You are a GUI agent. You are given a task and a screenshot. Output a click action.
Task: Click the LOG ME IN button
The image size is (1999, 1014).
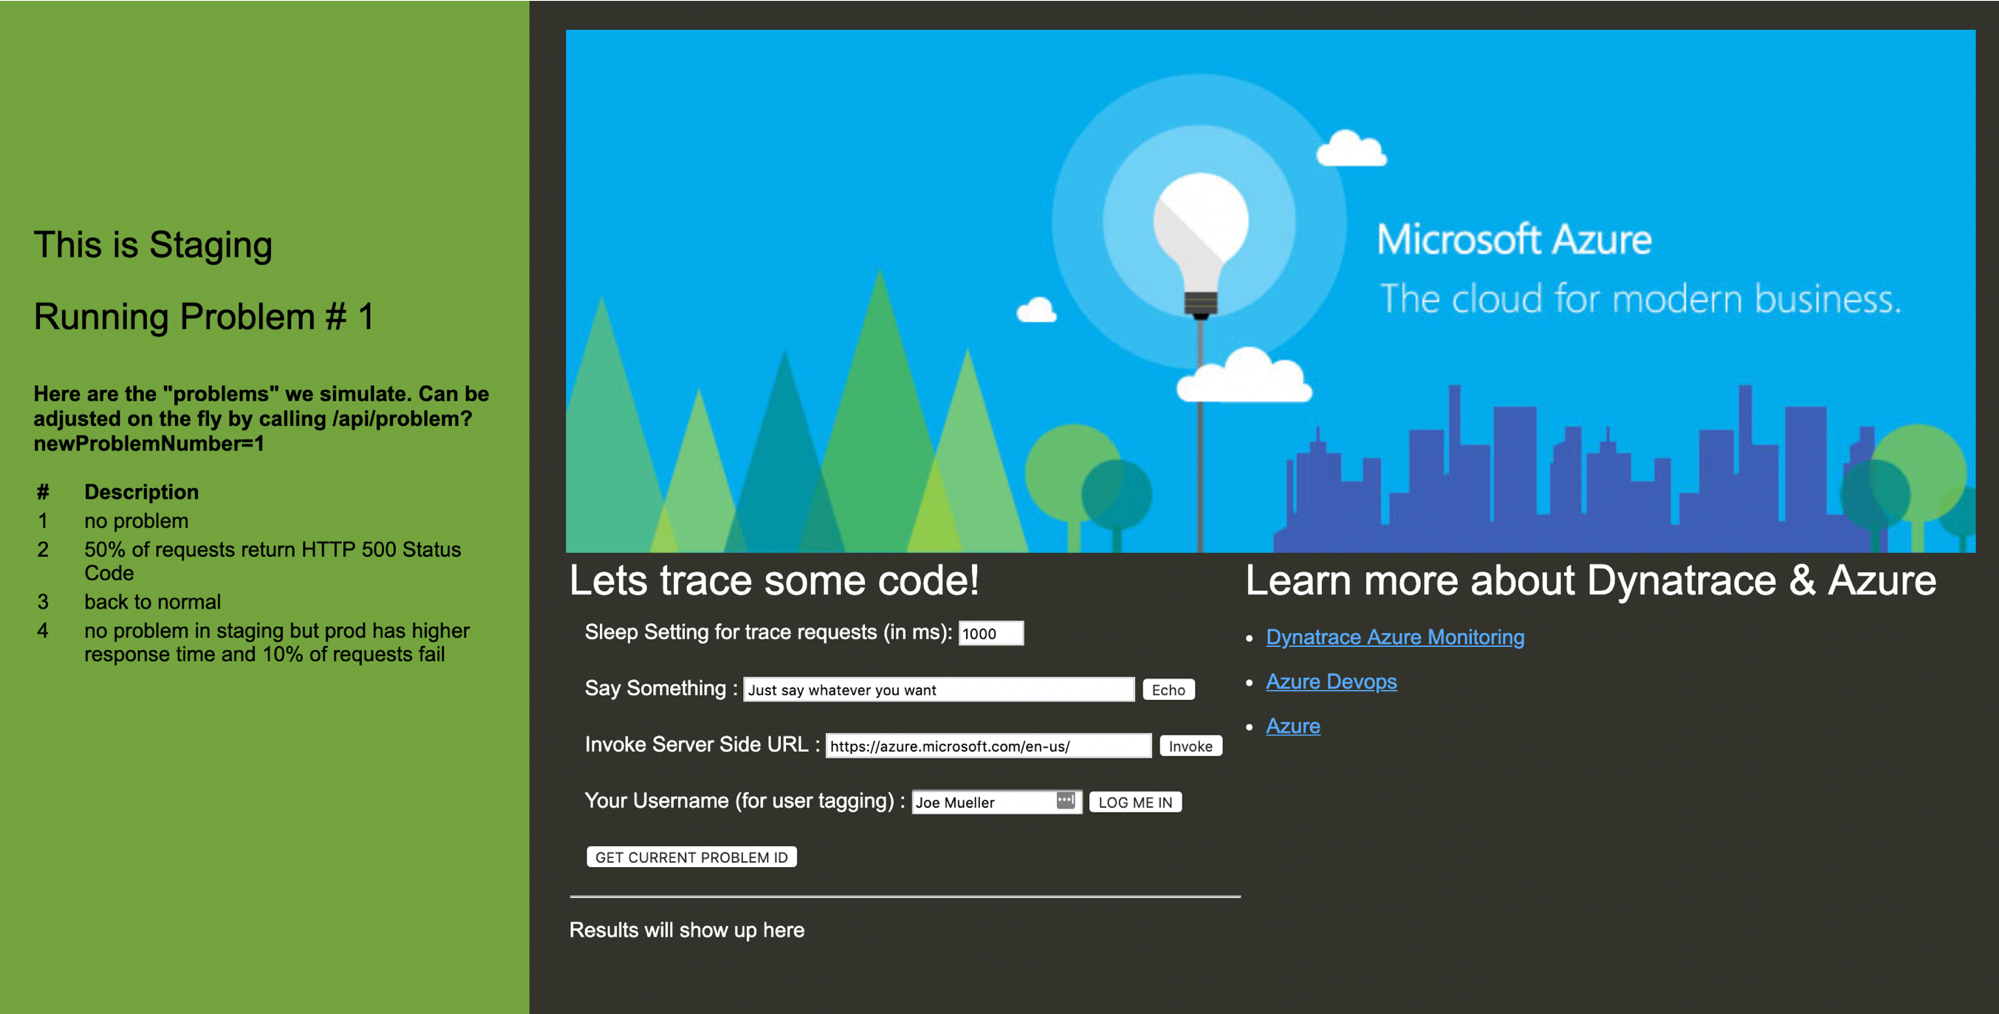point(1135,802)
